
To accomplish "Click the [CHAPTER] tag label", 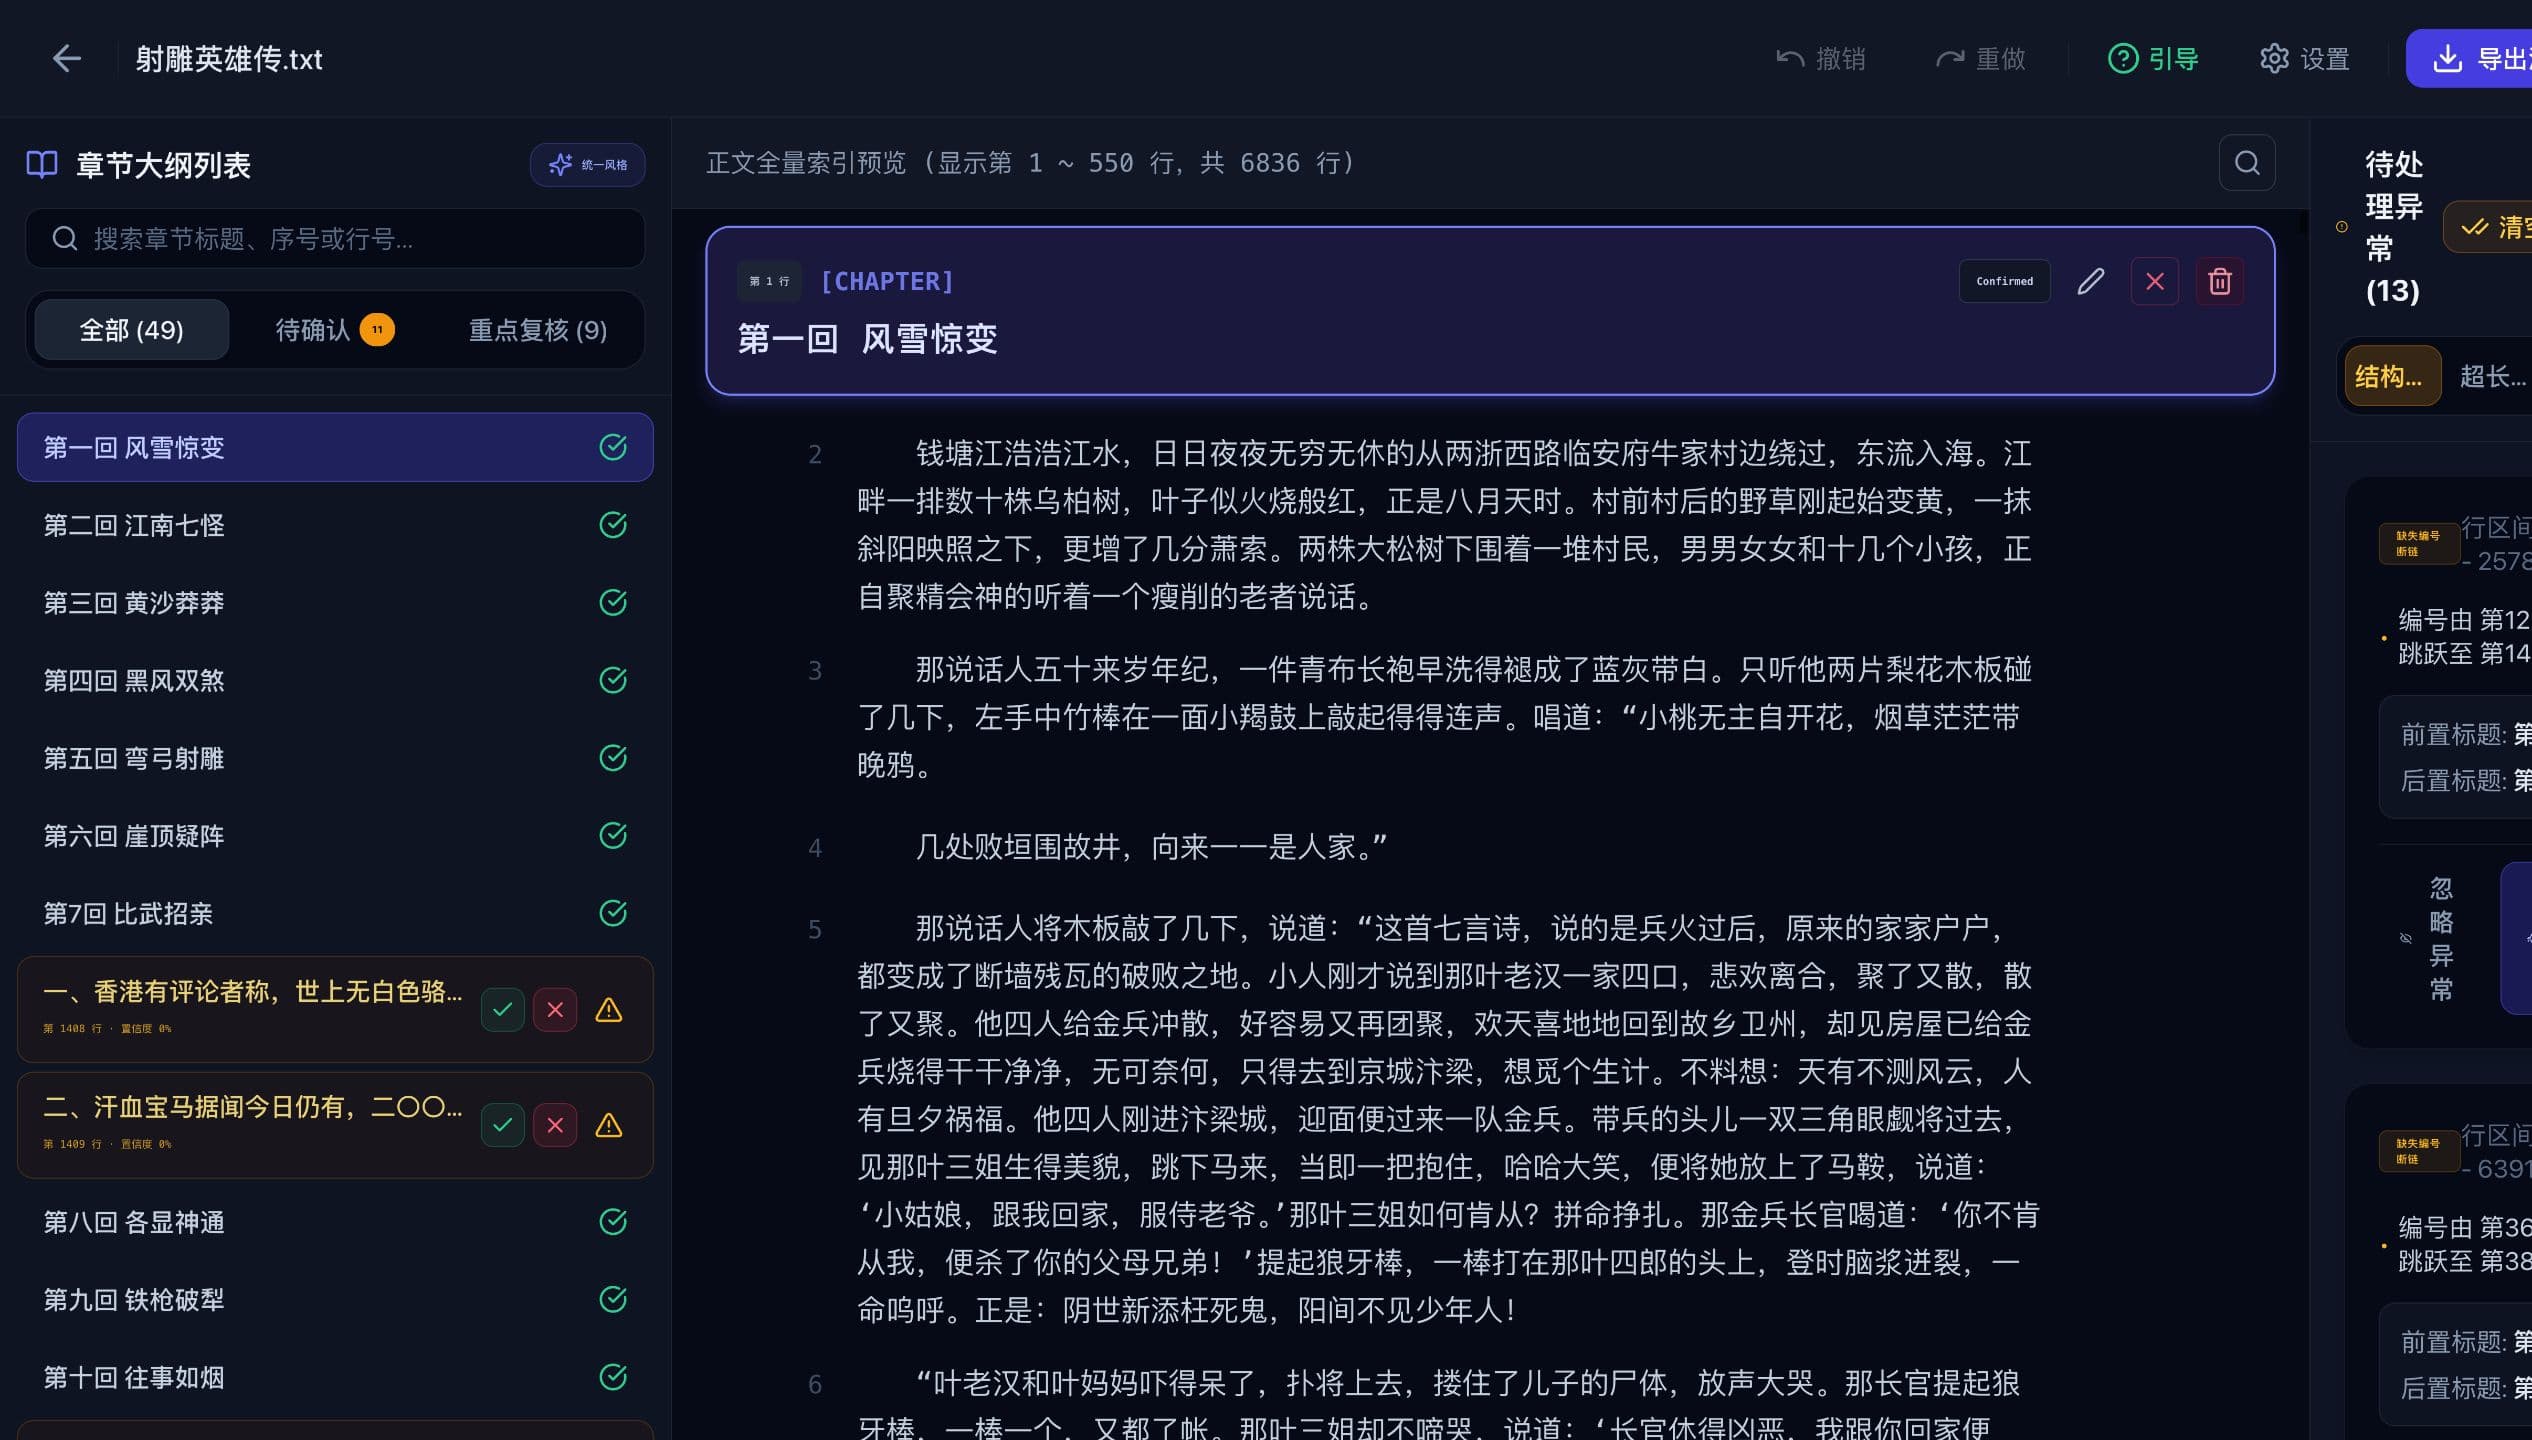I will tap(887, 281).
